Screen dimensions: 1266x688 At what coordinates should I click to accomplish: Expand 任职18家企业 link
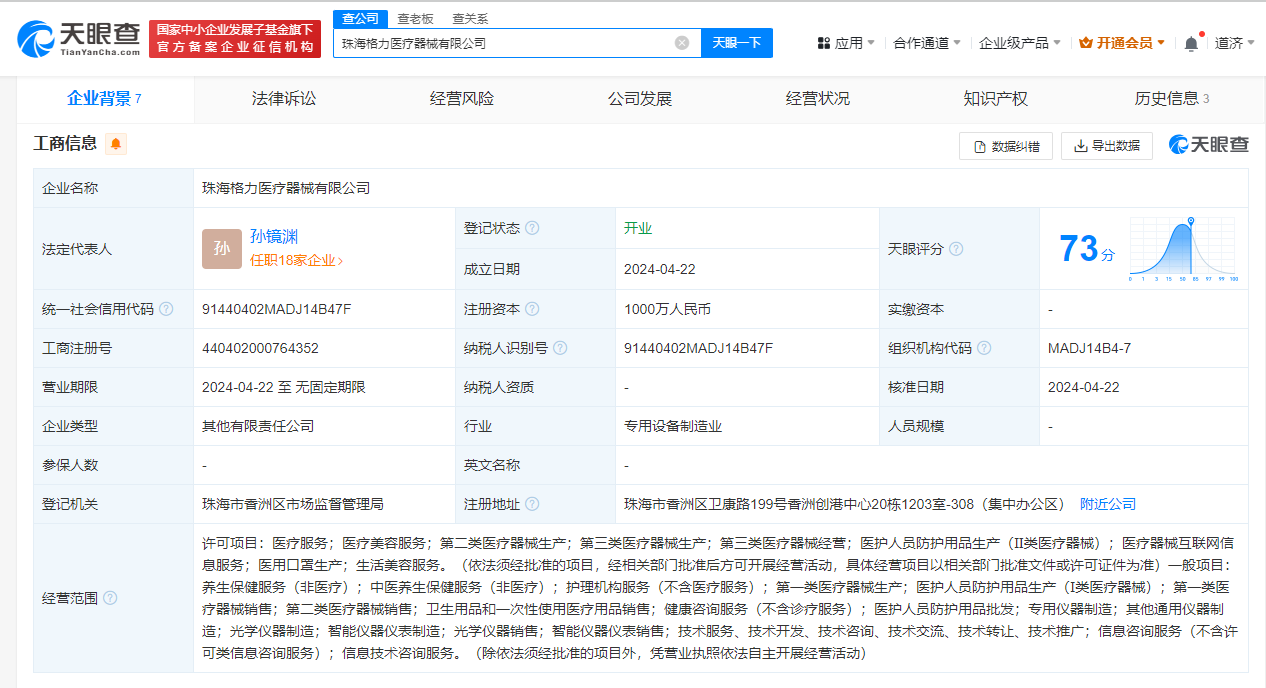[296, 260]
